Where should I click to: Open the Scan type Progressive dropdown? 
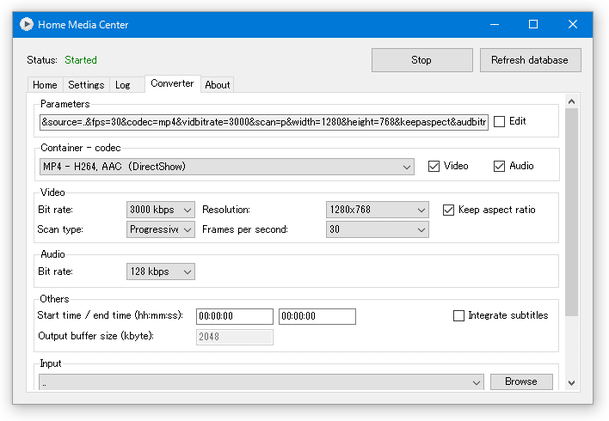tap(160, 230)
